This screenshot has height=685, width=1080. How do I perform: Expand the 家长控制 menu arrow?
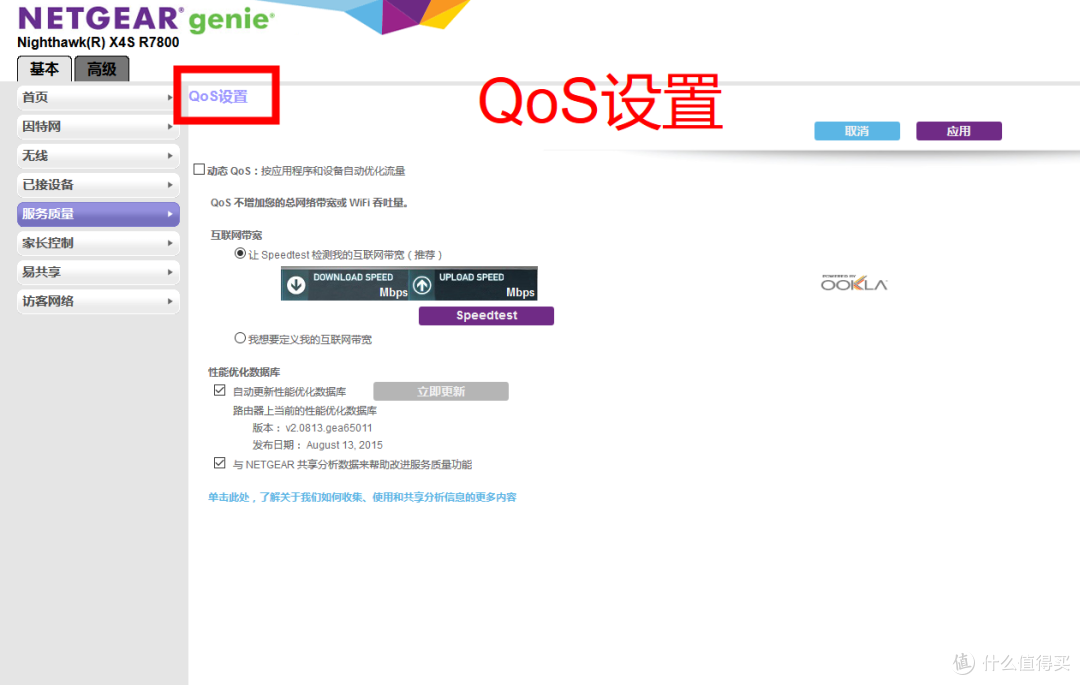(x=169, y=243)
